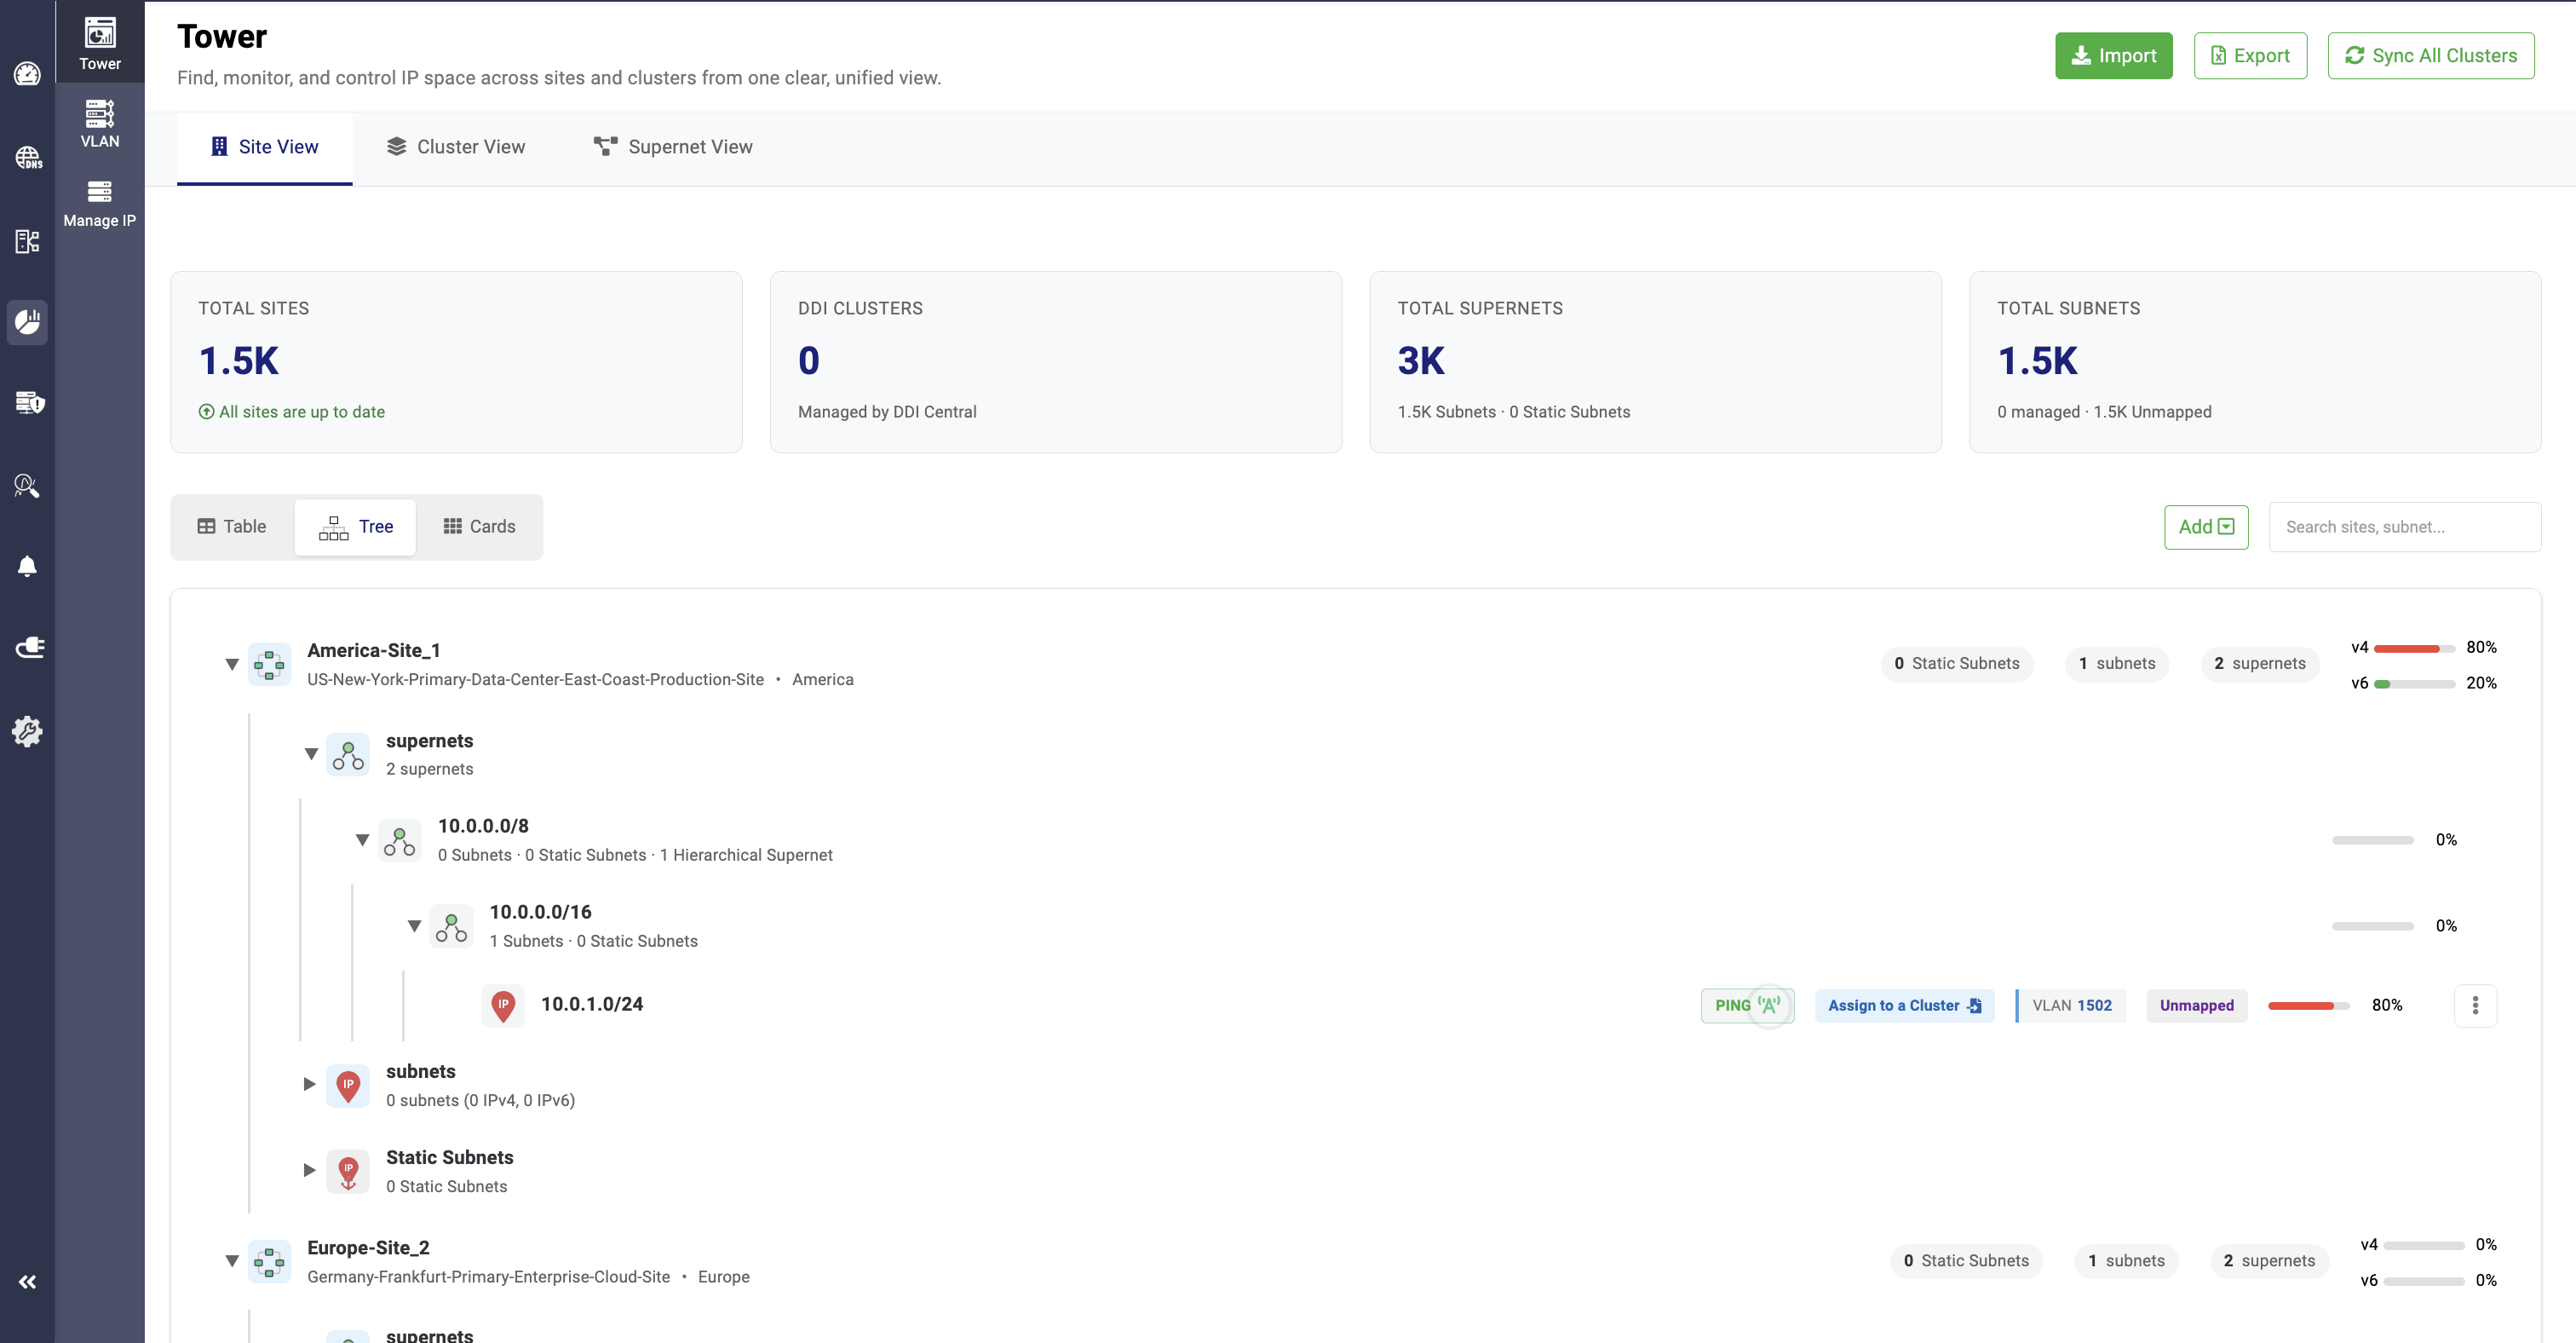Switch to Table layout view
This screenshot has width=2576, height=1343.
coord(232,526)
